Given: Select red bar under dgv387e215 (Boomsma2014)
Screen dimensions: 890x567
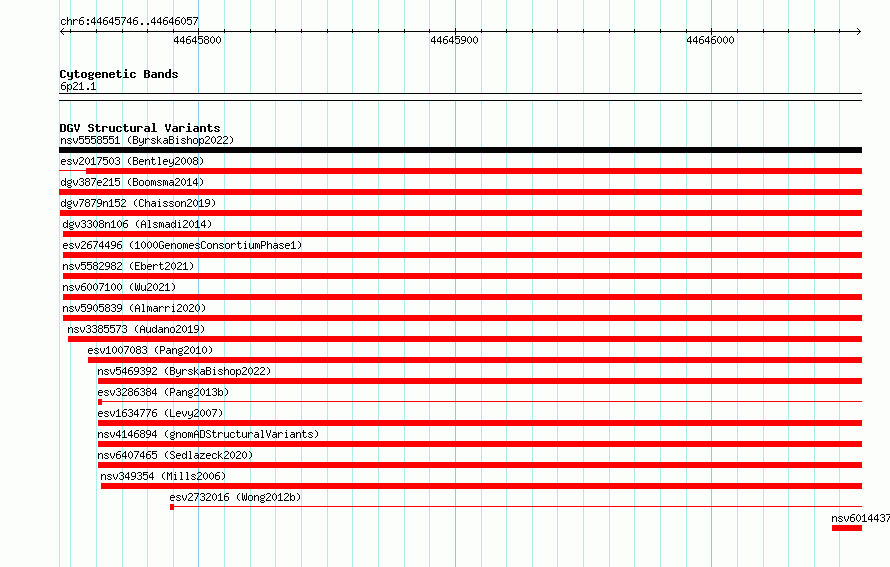Looking at the screenshot, I should point(460,192).
